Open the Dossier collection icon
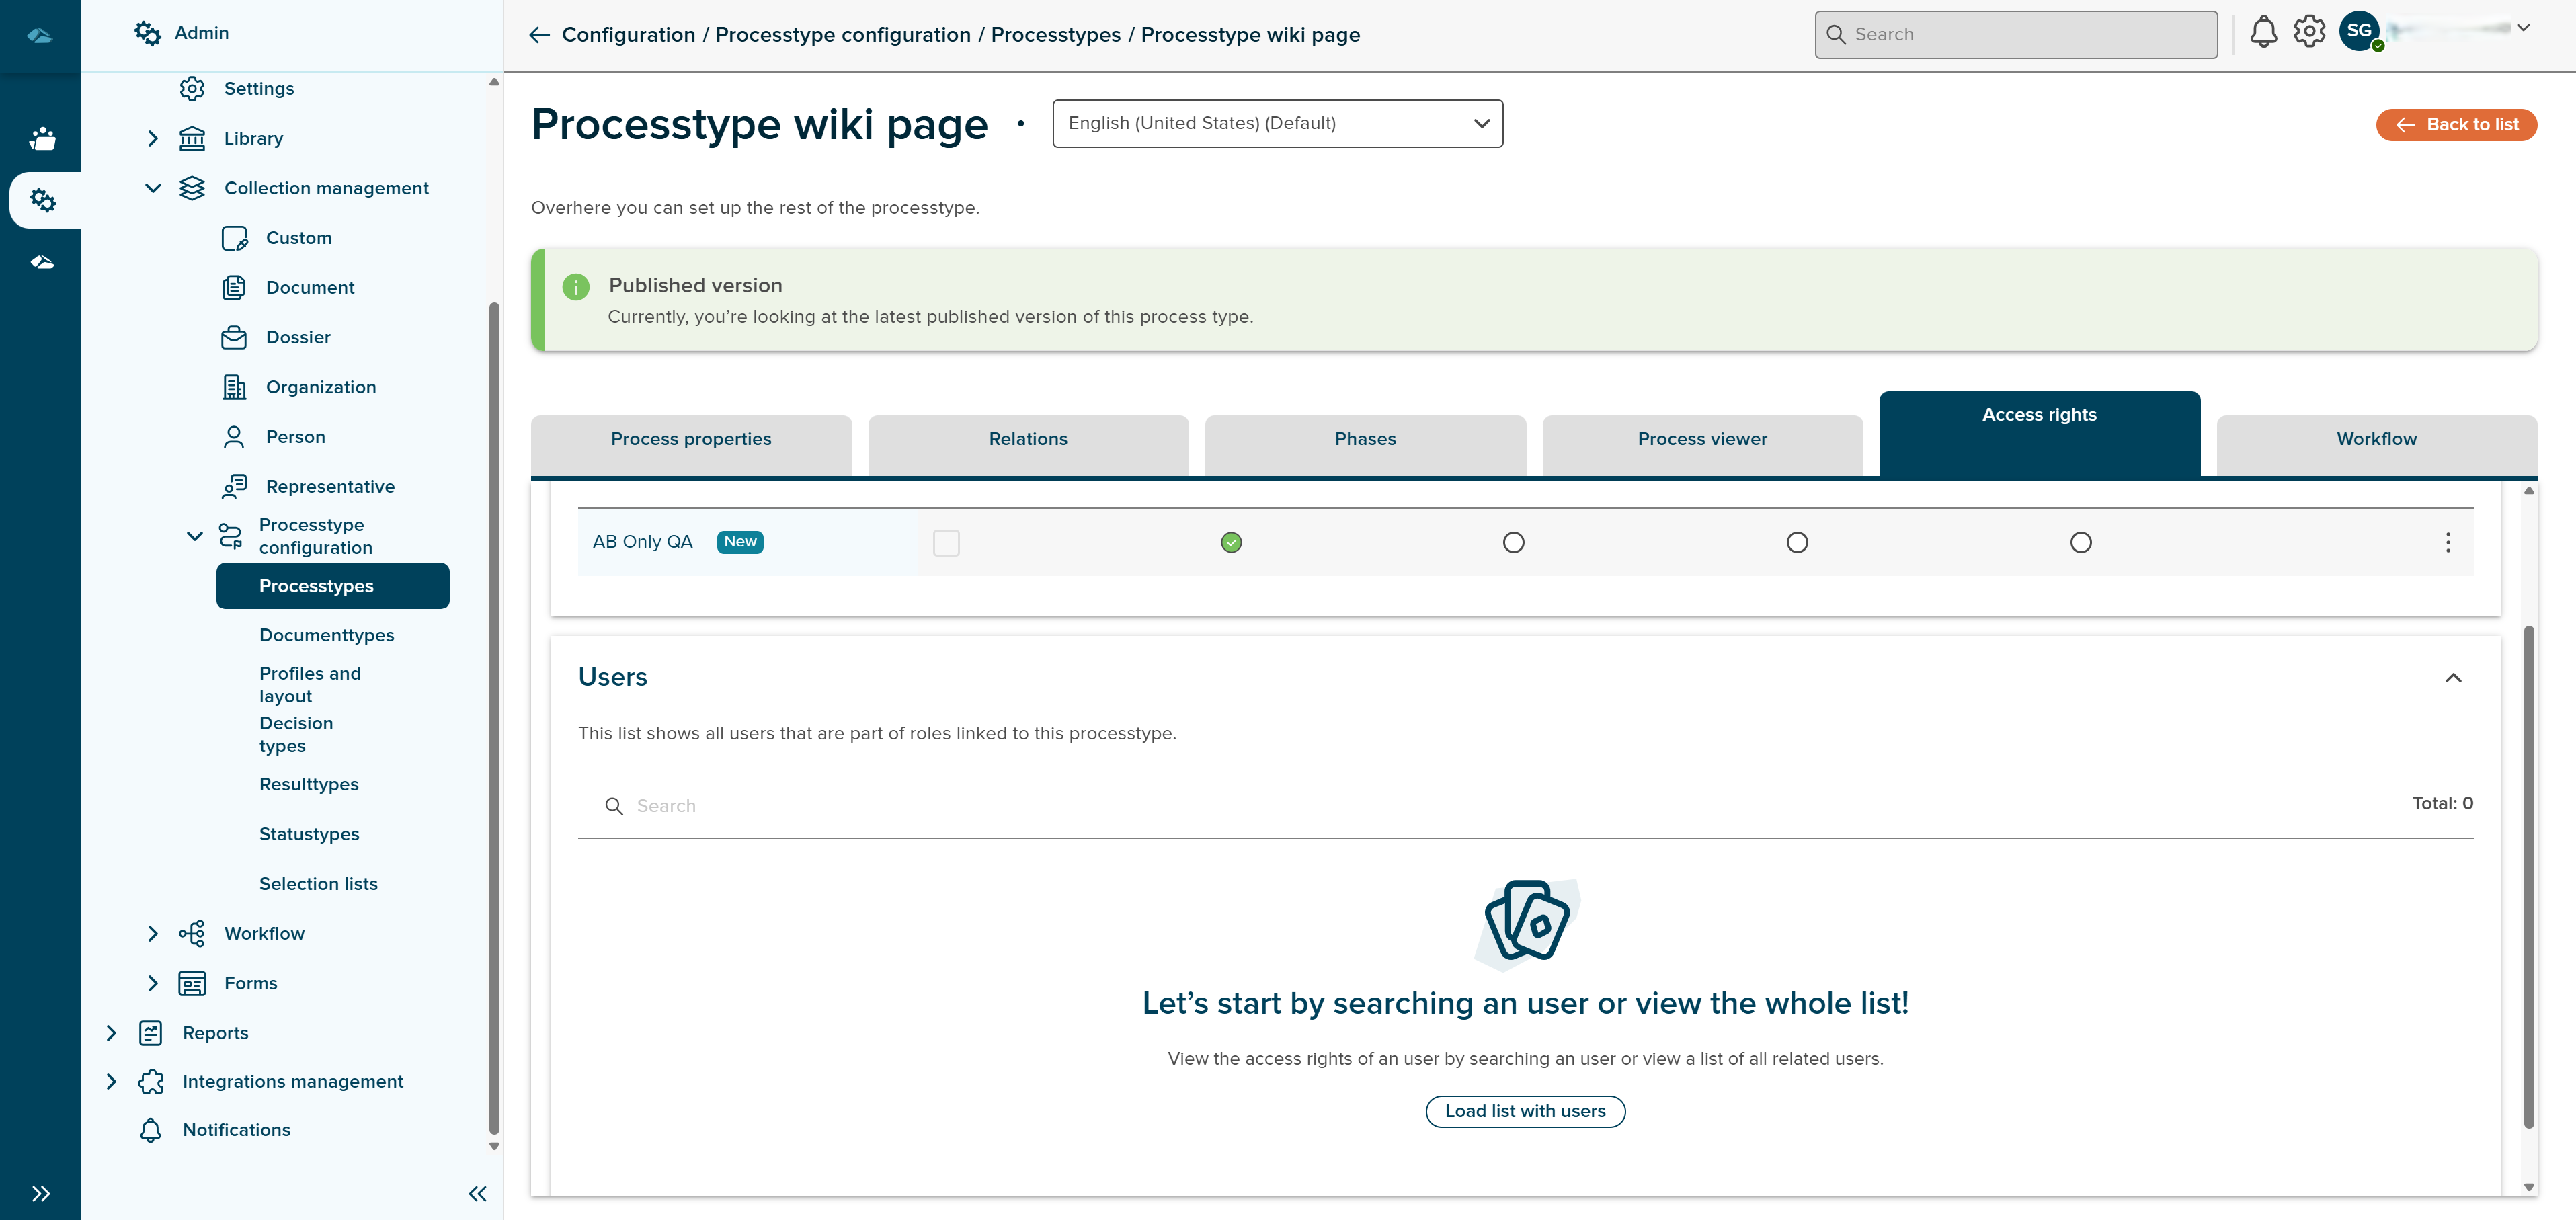2576x1220 pixels. (234, 338)
